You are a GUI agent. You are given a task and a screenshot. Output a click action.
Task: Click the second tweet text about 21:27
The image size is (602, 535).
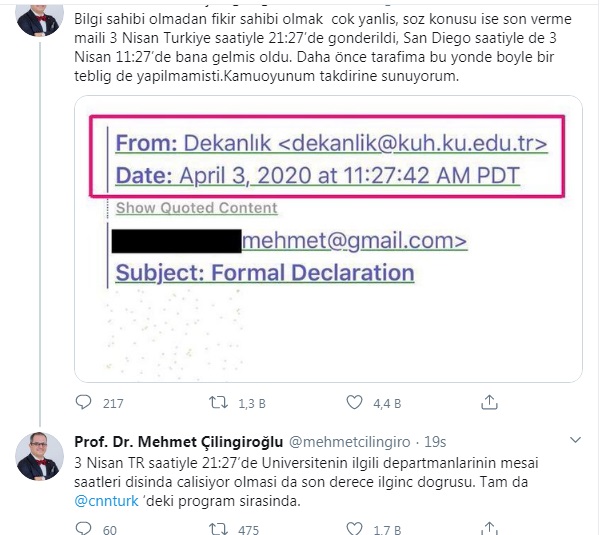[306, 482]
